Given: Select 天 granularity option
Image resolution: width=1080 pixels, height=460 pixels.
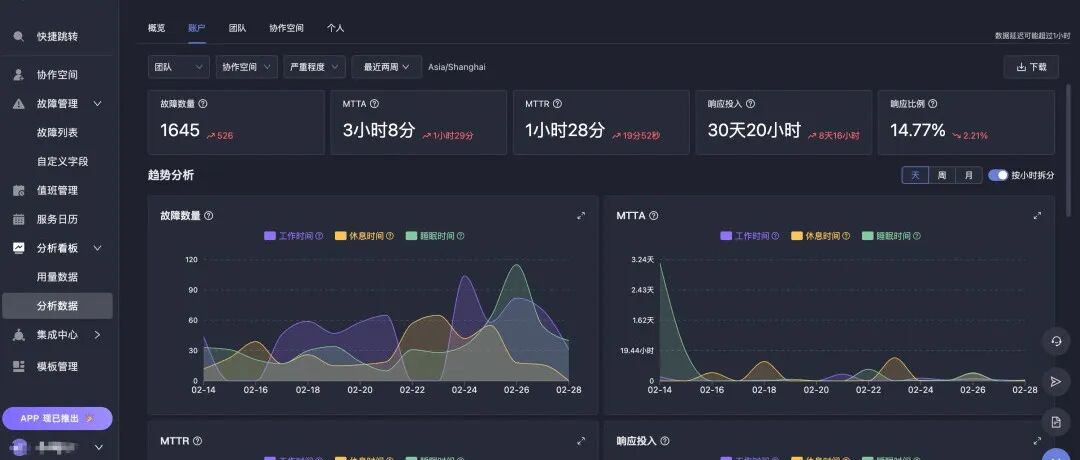Looking at the screenshot, I should coord(915,175).
